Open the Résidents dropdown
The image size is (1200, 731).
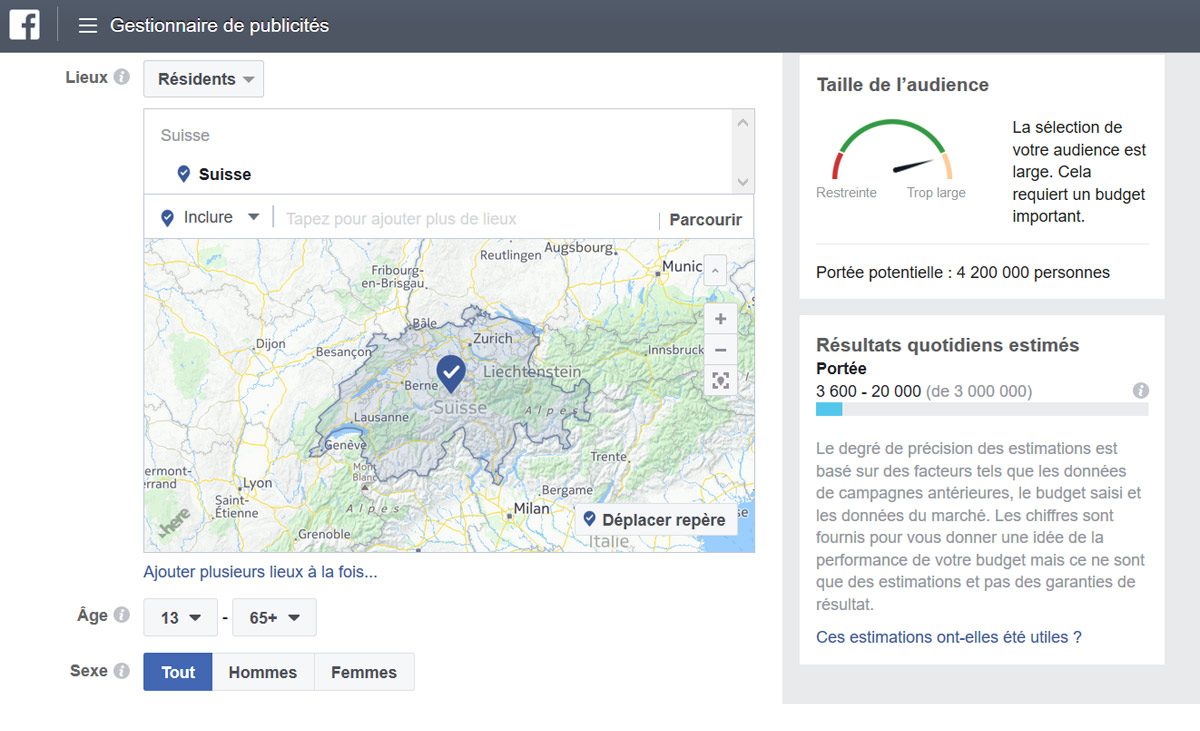(x=204, y=79)
